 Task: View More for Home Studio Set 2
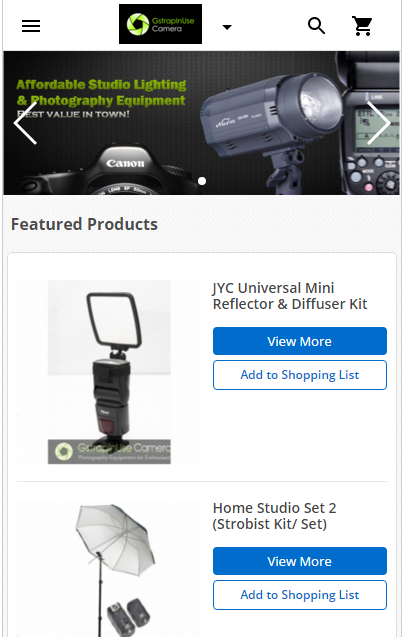300,561
